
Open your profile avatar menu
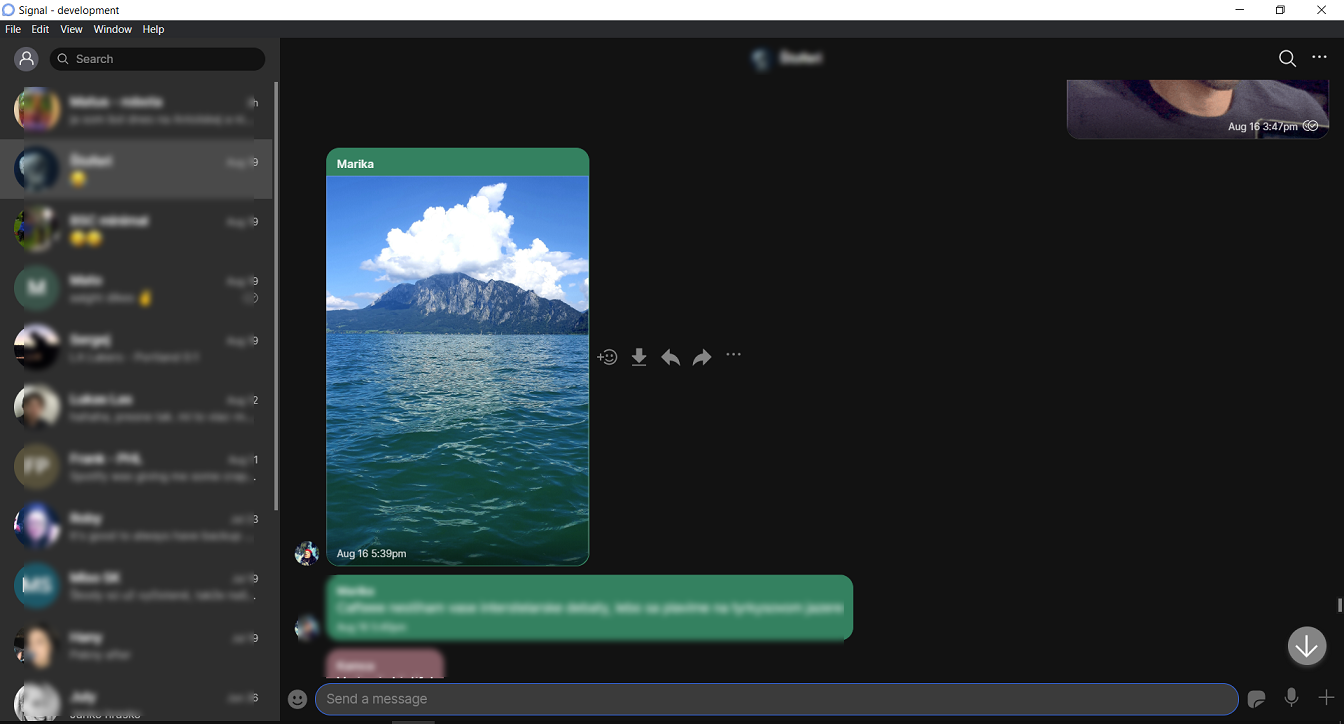(x=27, y=59)
